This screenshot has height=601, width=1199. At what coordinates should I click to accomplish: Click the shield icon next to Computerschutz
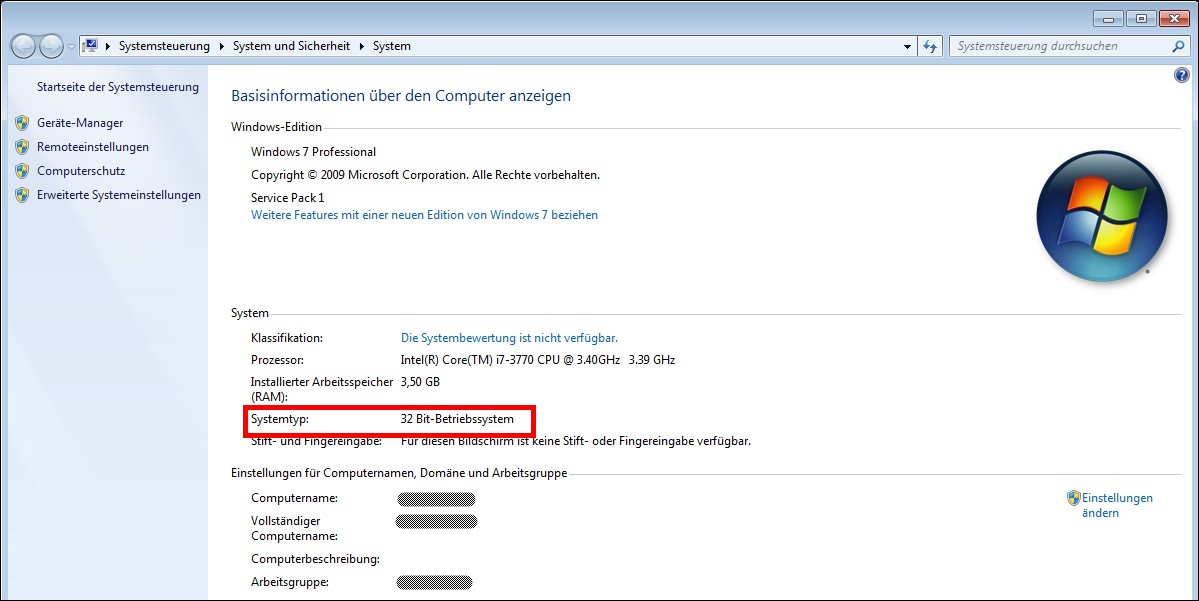(x=22, y=171)
